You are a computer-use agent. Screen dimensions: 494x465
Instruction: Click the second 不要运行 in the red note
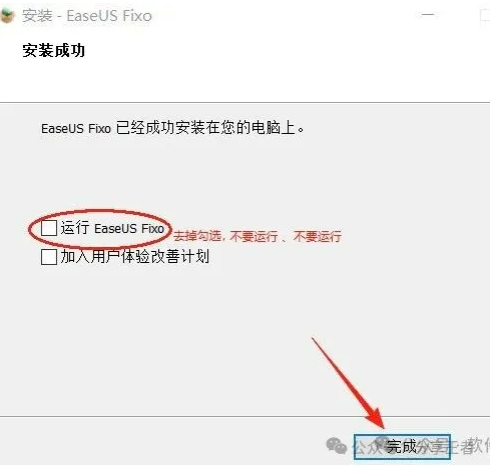click(x=317, y=236)
